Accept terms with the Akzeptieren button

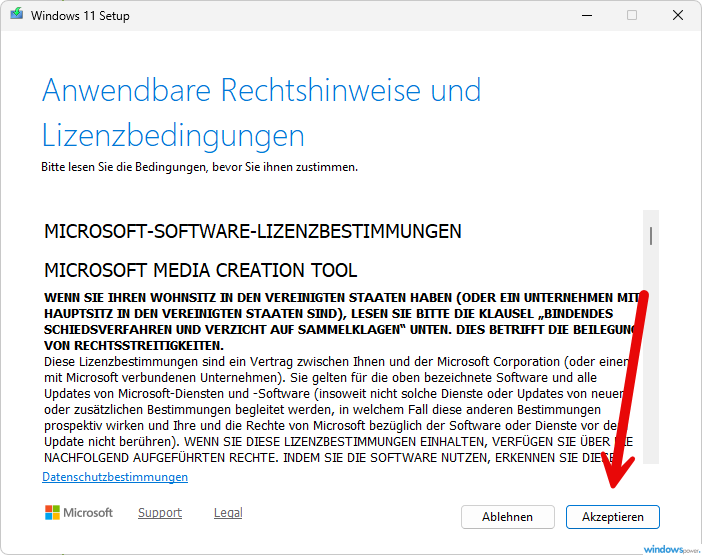click(x=612, y=517)
